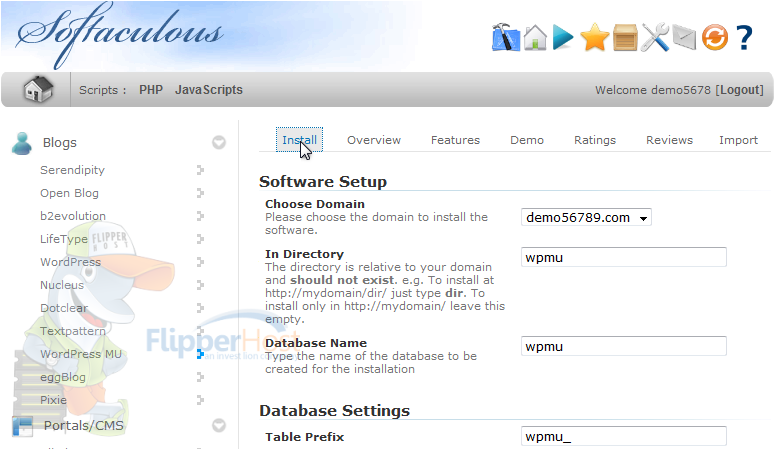Open the Blogs category label
The image size is (776, 450).
60,143
